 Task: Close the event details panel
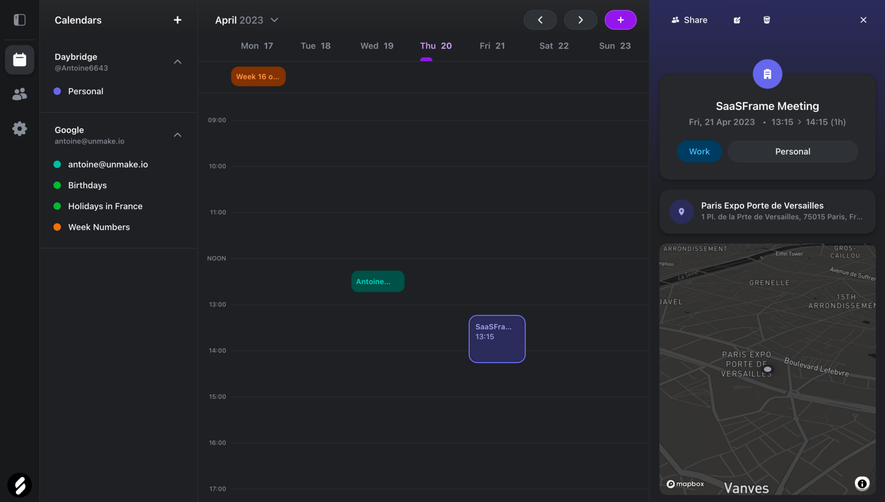(x=863, y=20)
